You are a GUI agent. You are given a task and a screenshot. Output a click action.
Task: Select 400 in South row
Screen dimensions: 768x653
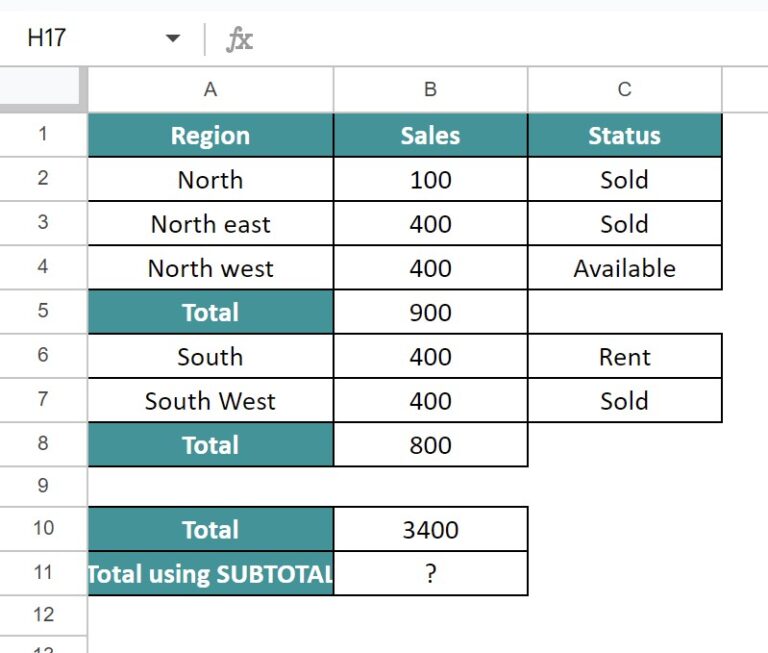[x=431, y=356]
